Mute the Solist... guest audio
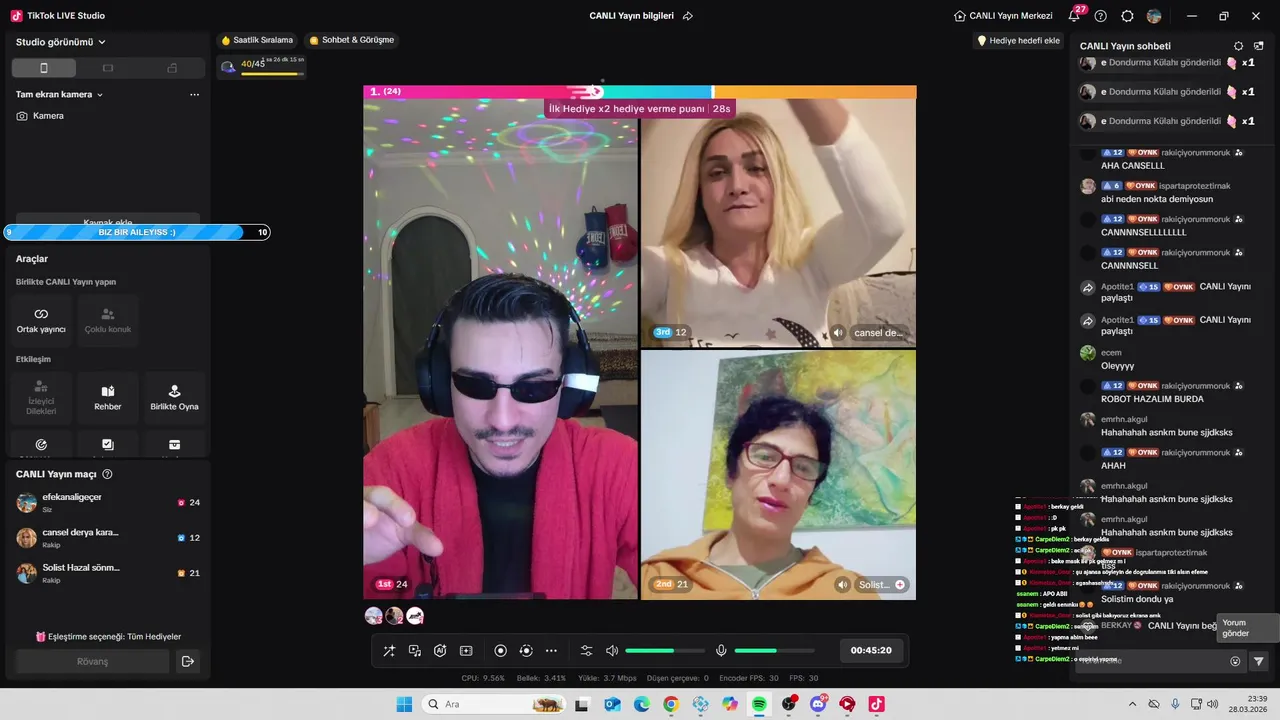Screen dimensions: 1280x720 coord(843,585)
